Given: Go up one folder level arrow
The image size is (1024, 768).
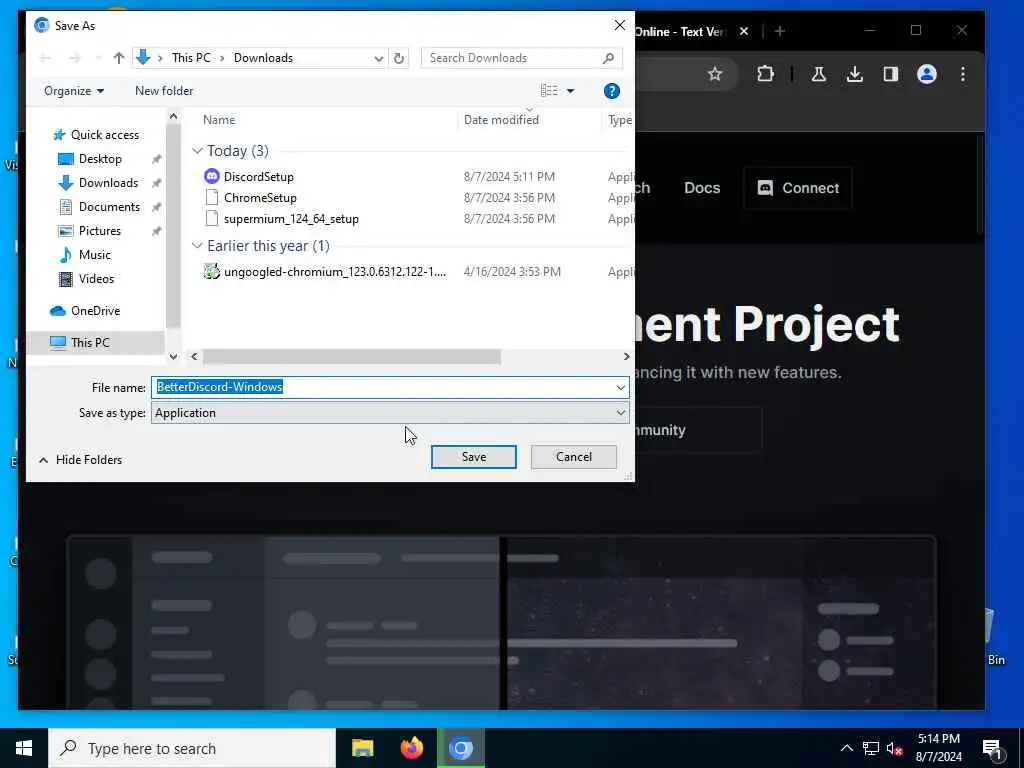Looking at the screenshot, I should [118, 58].
